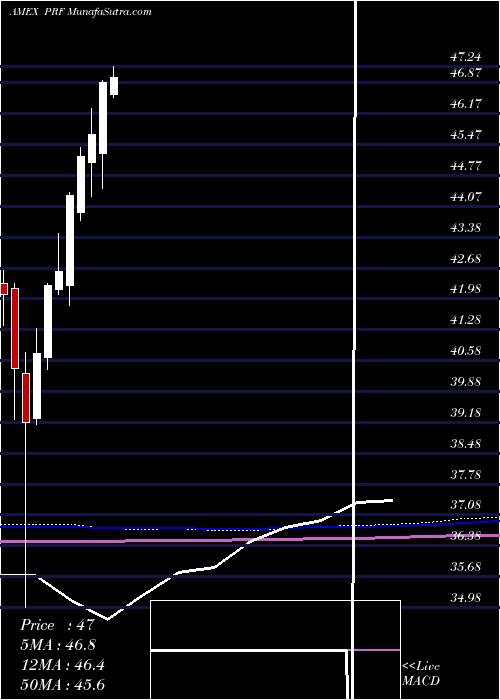This screenshot has width=500, height=700.
Task: Click the latest white candlestick near 46.87
Action: (x=114, y=86)
